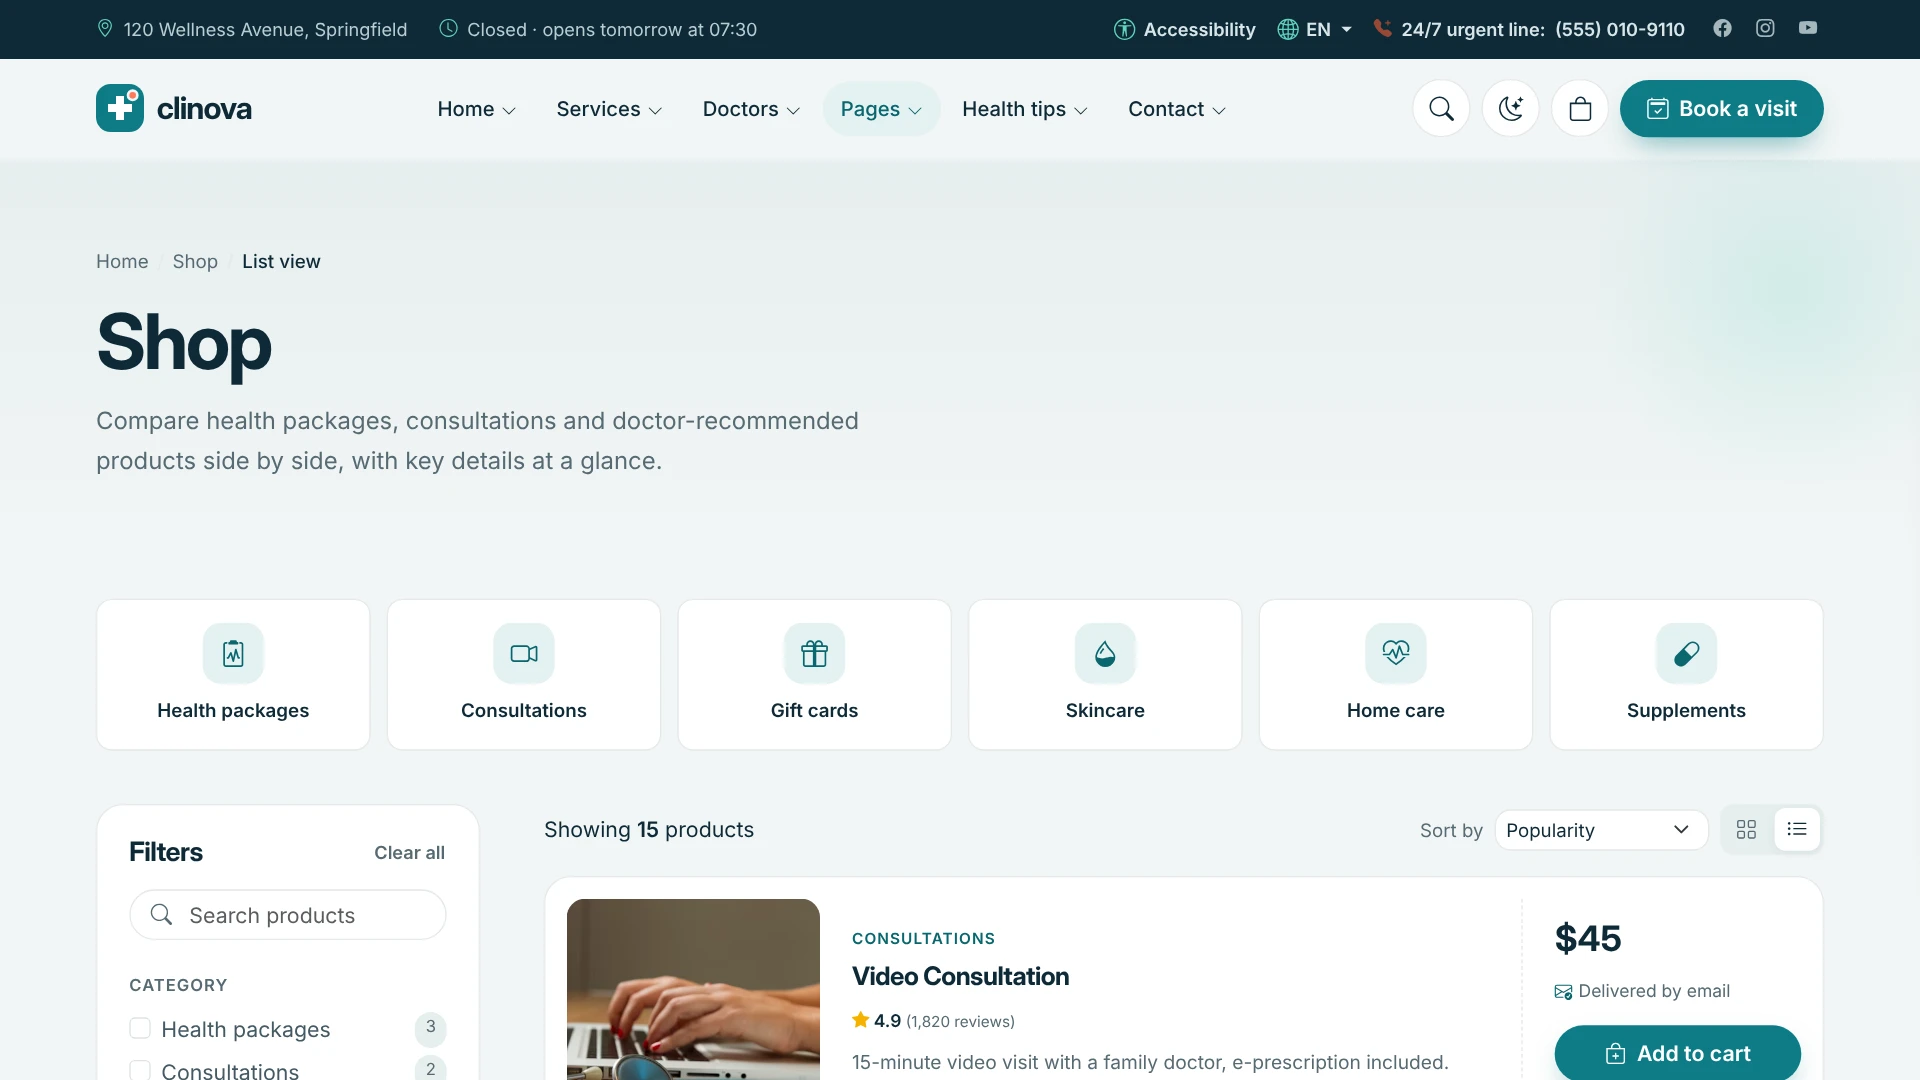Click the CONSULTATIONS category label on product

pyautogui.click(x=923, y=938)
